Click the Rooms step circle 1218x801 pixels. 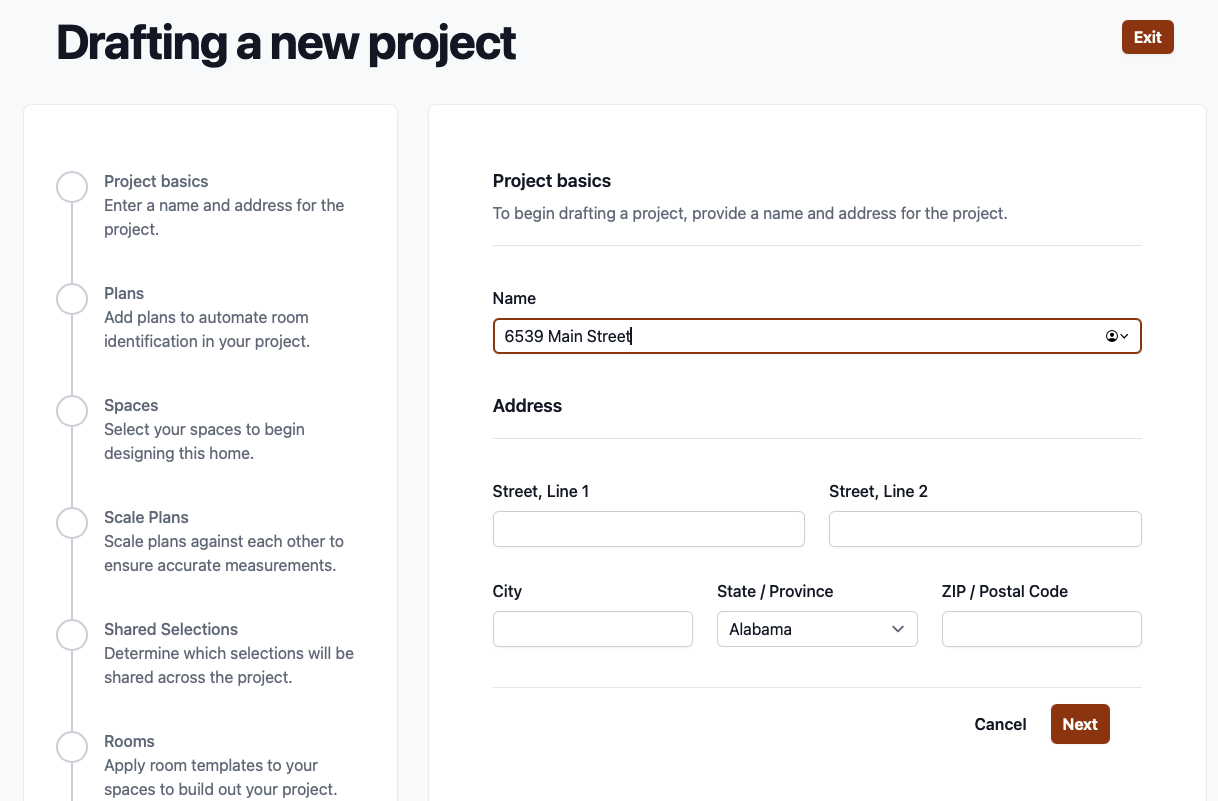point(72,747)
